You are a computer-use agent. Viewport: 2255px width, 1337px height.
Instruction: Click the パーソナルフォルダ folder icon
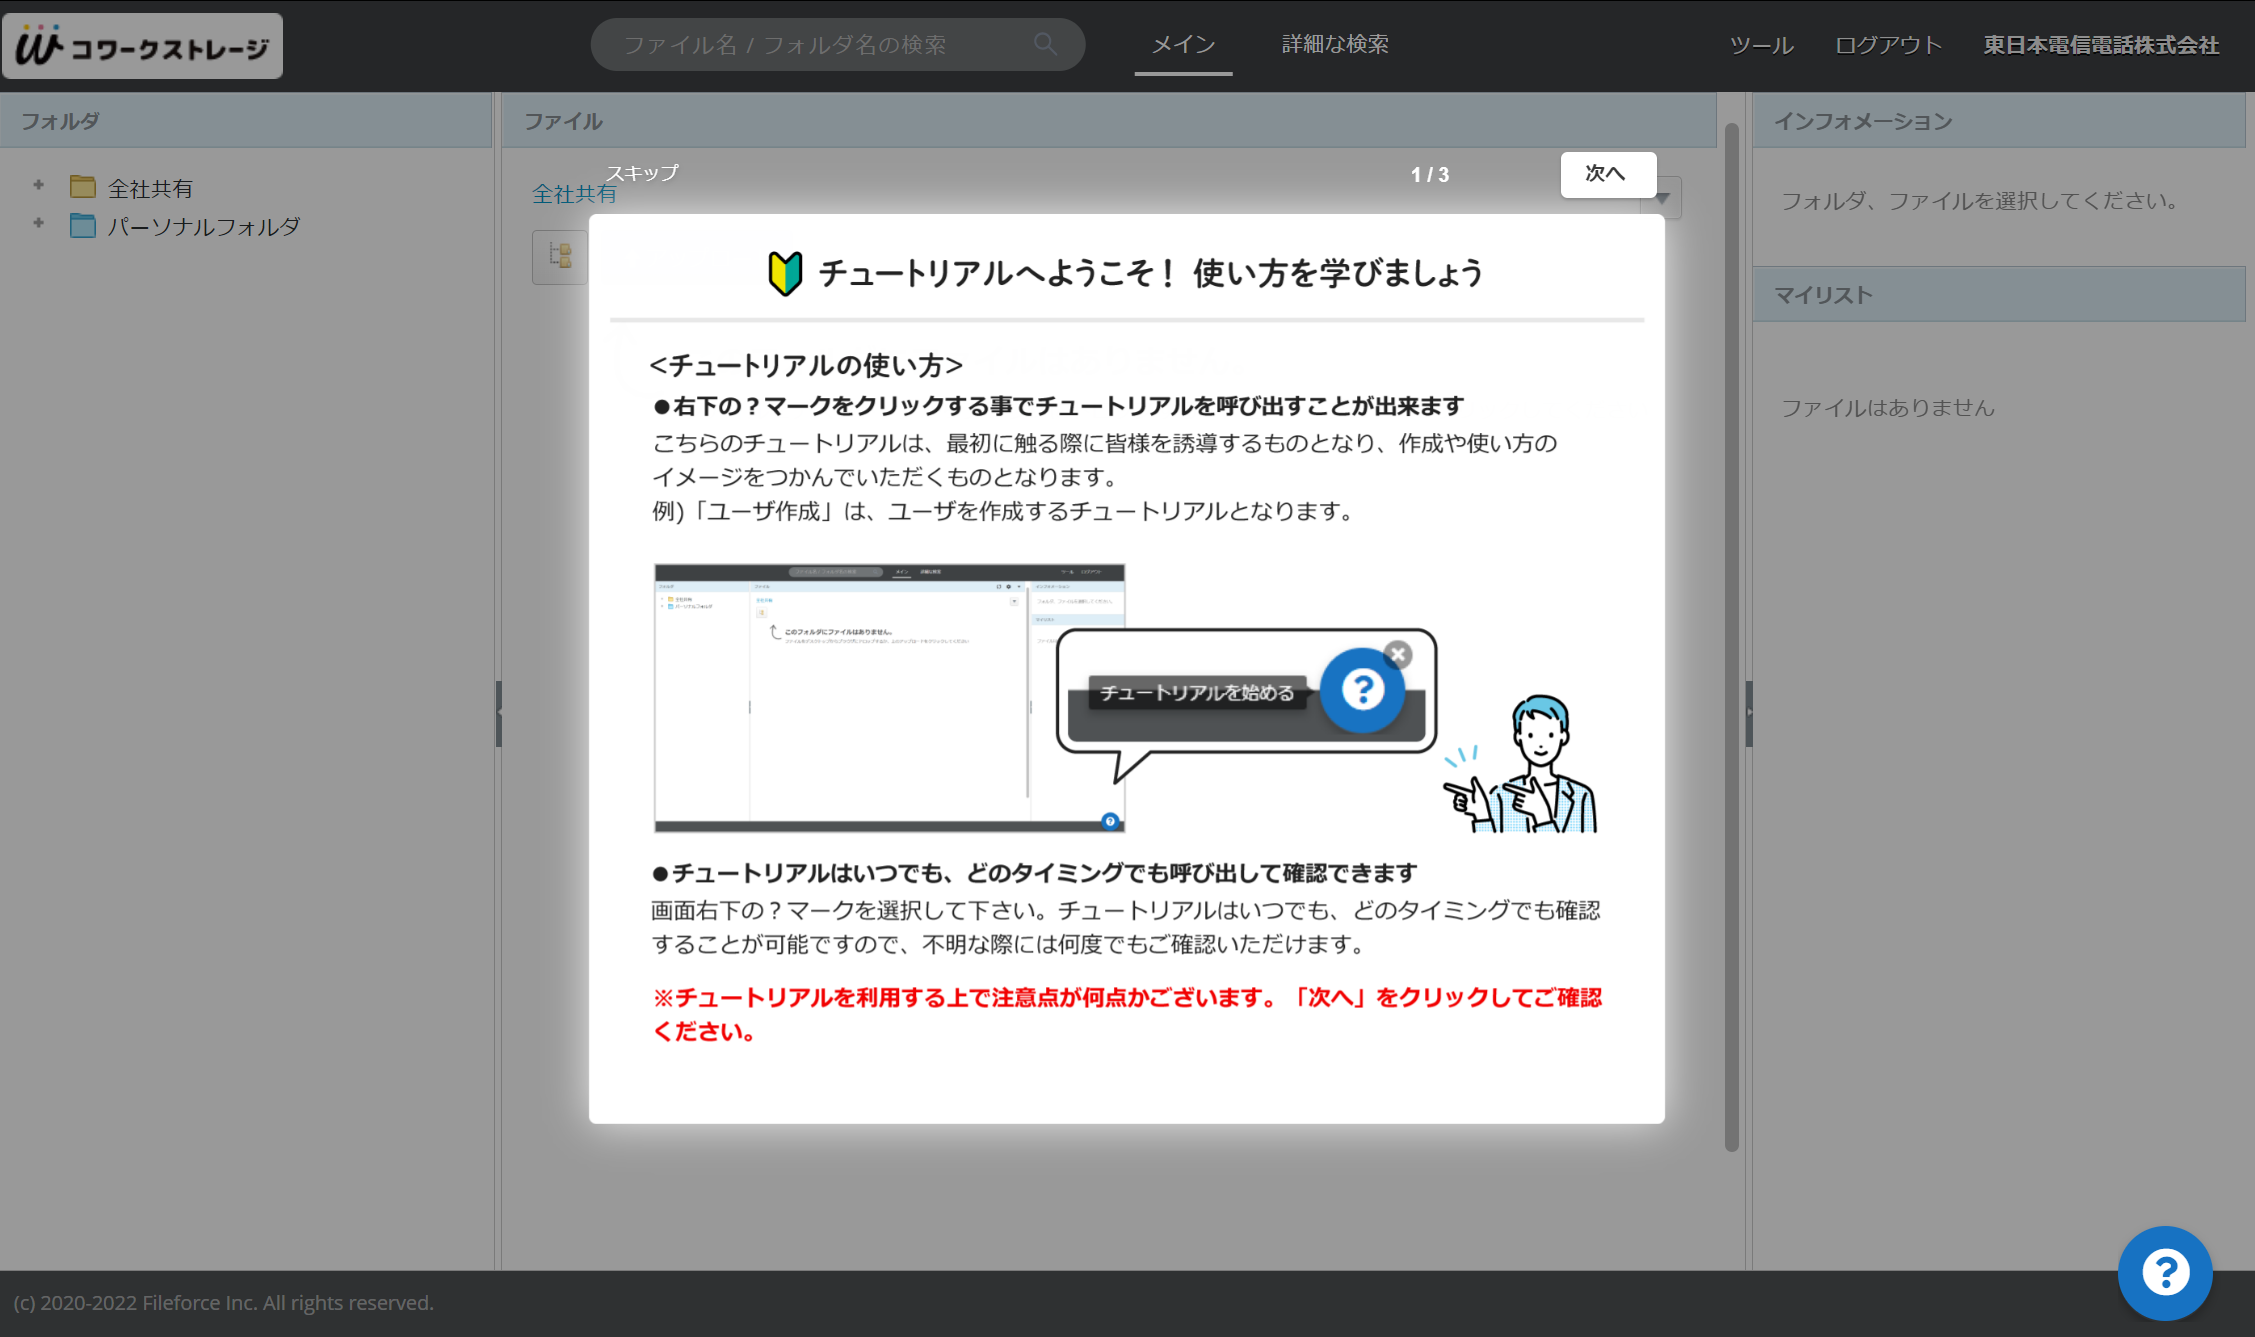pyautogui.click(x=83, y=226)
